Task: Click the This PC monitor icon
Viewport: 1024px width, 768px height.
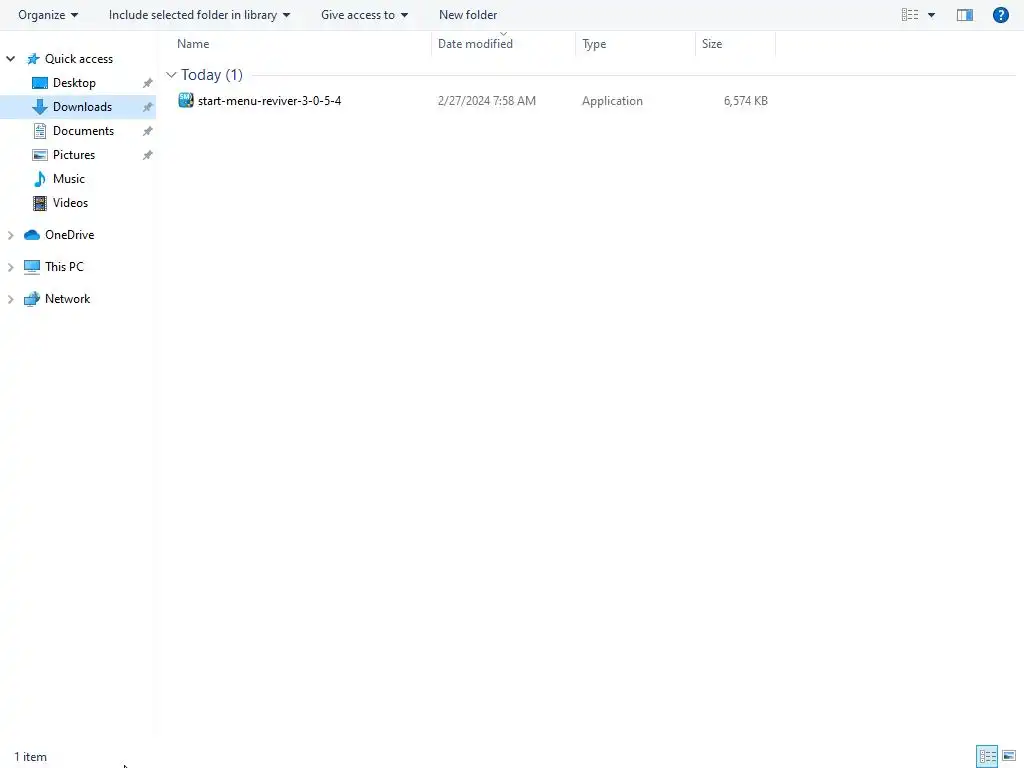Action: click(x=32, y=267)
